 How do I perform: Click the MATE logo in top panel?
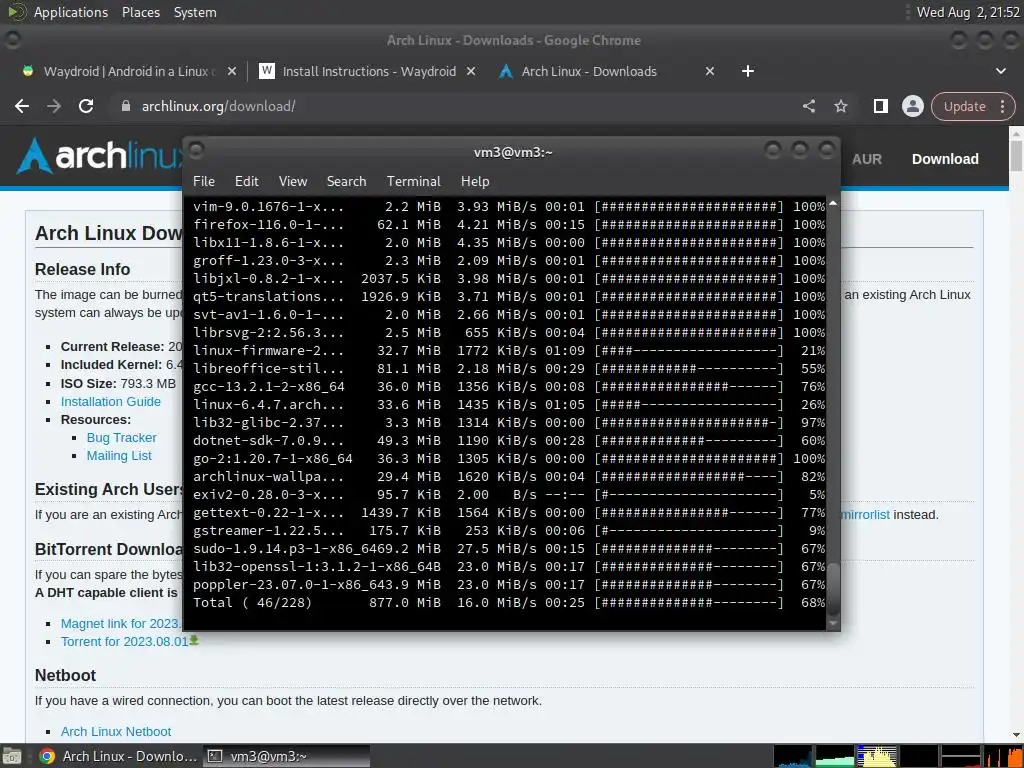coord(16,12)
